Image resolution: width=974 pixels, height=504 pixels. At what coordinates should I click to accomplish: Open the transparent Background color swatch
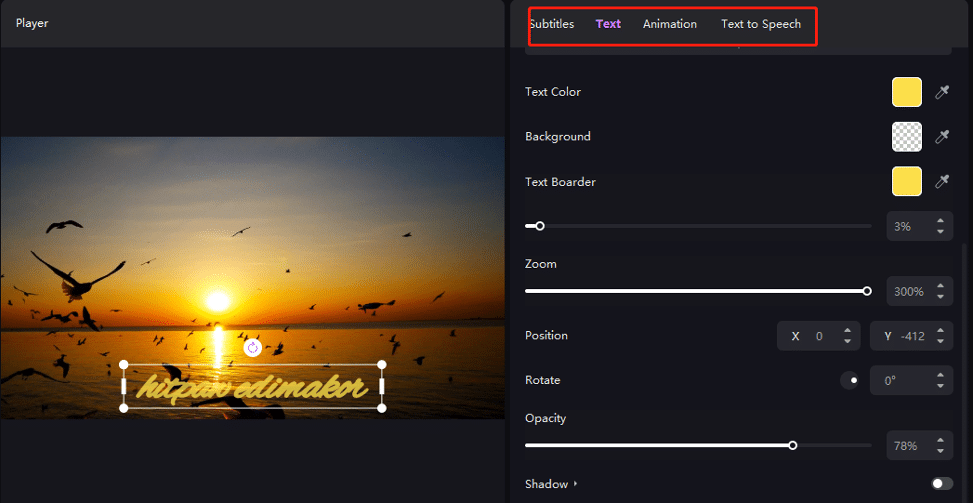coord(906,137)
